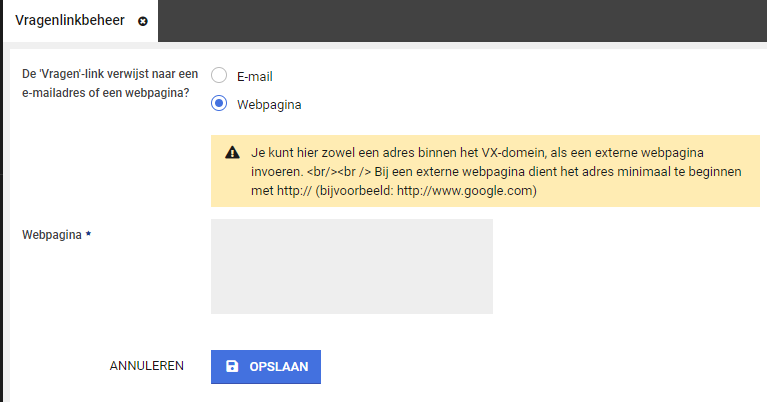
Task: Click the Webpagina radio option label
Action: point(269,104)
